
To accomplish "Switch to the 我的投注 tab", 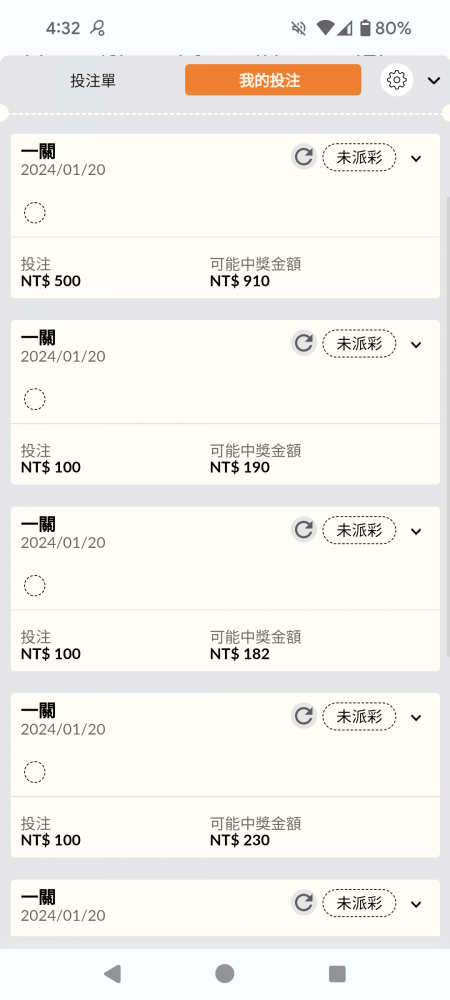I will (273, 80).
